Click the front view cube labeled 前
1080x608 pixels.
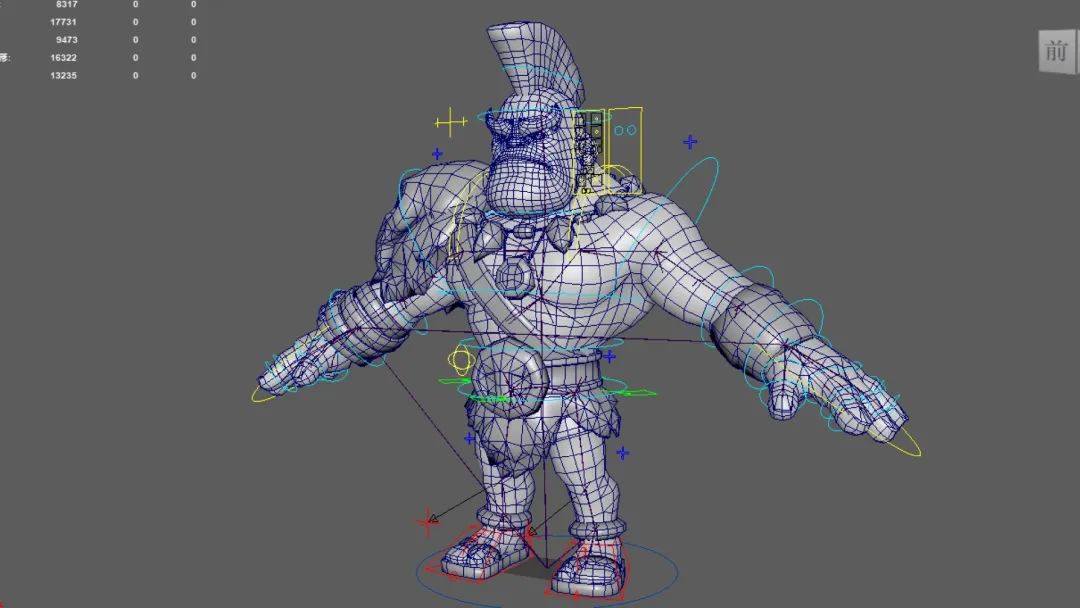pyautogui.click(x=1057, y=51)
